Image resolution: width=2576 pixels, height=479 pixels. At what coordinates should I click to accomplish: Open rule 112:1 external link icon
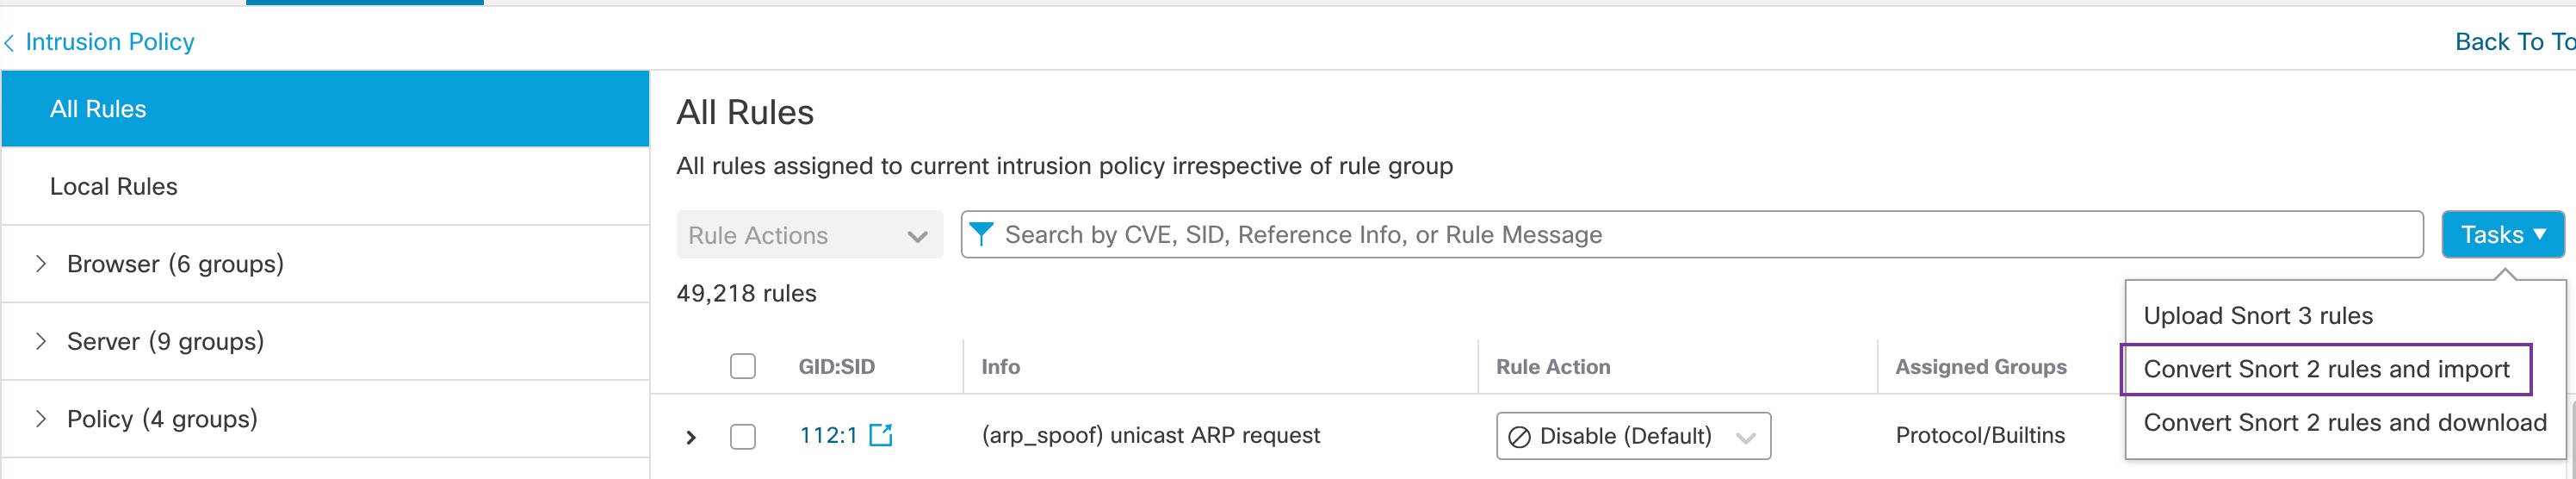tap(881, 435)
